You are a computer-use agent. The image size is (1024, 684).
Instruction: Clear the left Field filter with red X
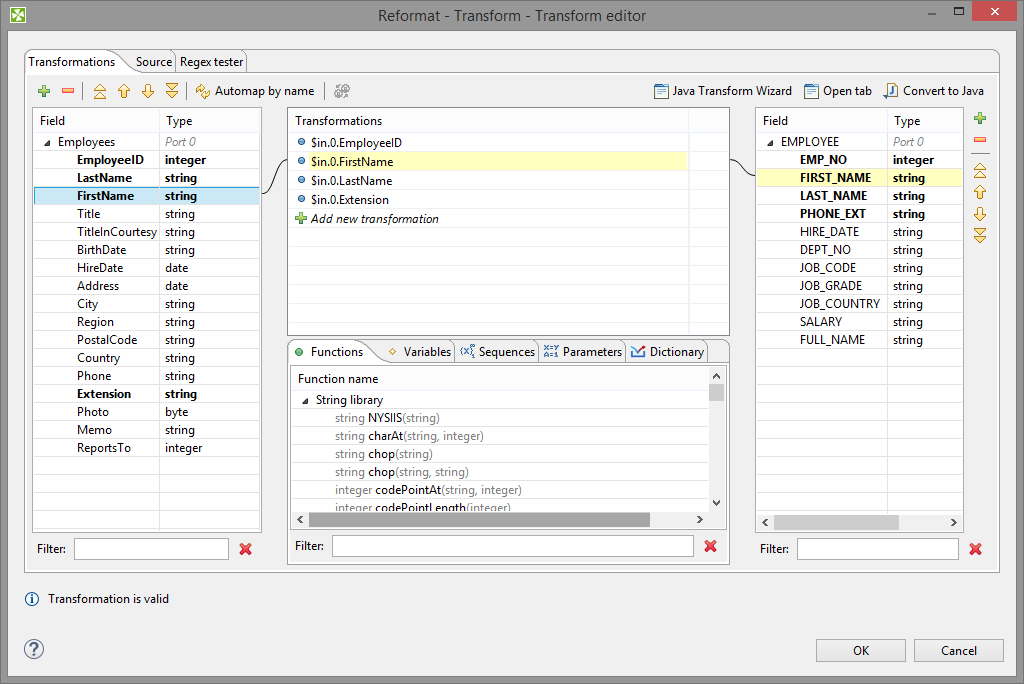[x=246, y=549]
